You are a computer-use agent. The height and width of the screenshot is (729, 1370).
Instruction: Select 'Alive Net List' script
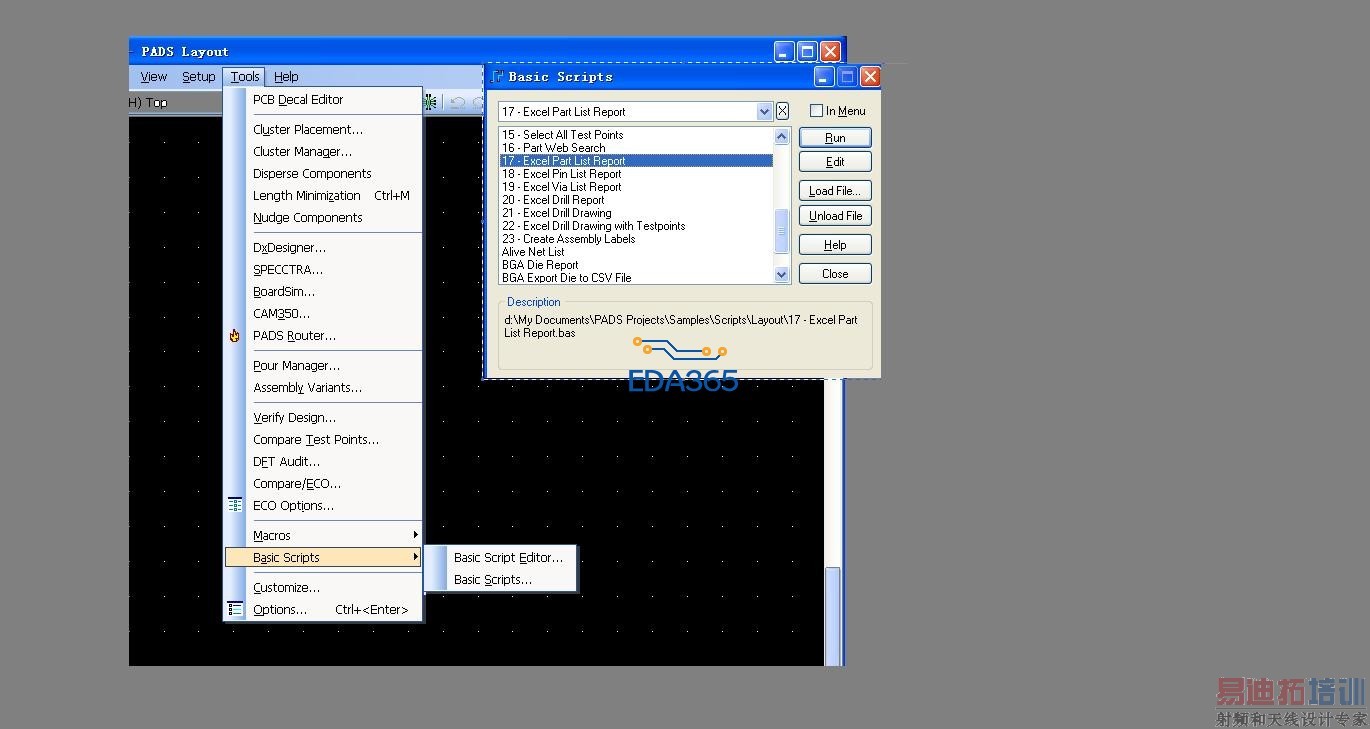pyautogui.click(x=636, y=252)
